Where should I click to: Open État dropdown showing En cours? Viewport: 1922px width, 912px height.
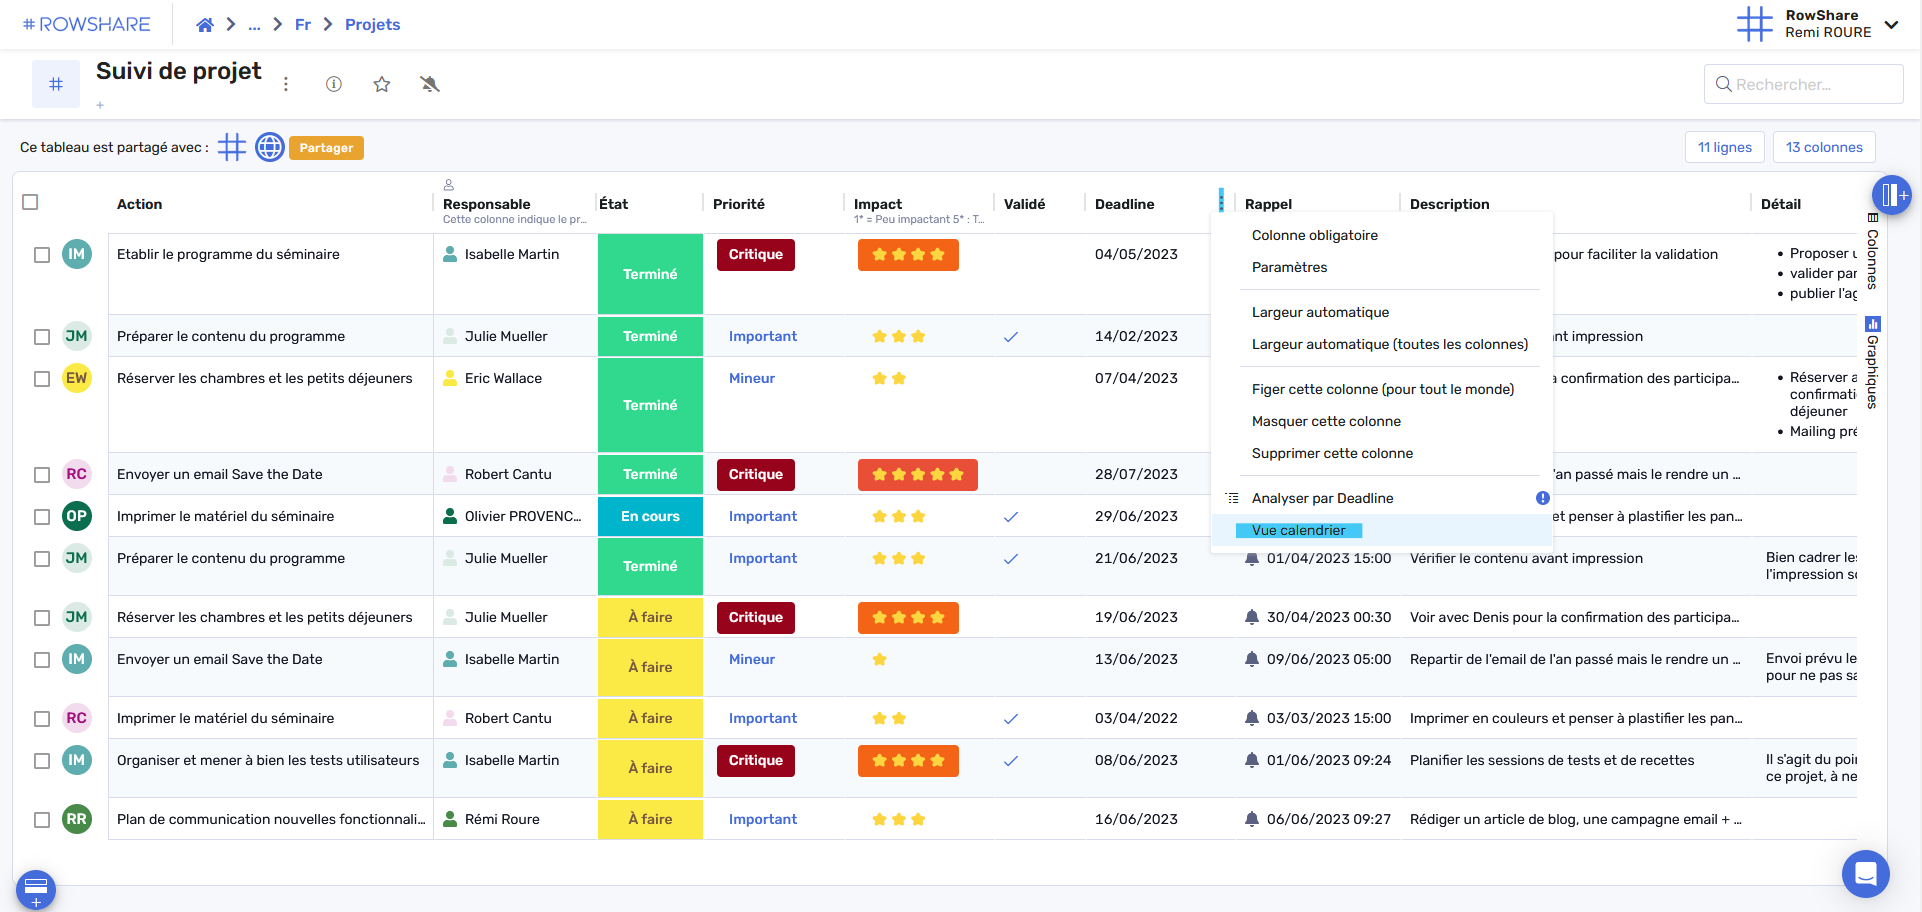pyautogui.click(x=650, y=516)
